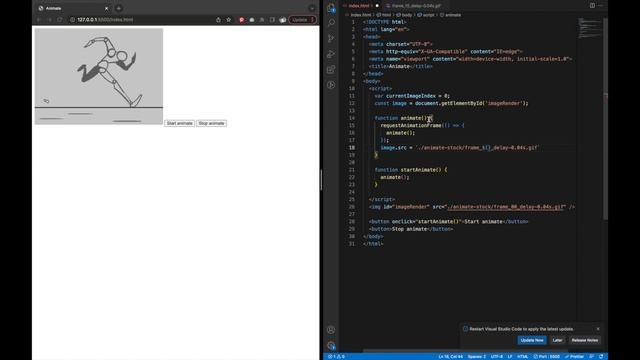
Task: Click the feedback icon in the status bar
Action: pos(592,356)
